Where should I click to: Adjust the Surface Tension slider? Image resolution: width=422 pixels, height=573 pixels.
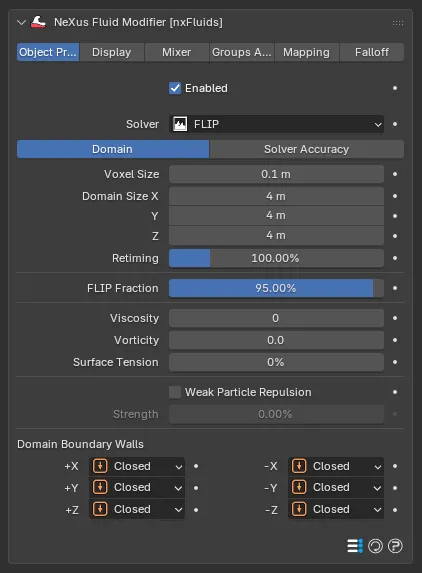276,362
